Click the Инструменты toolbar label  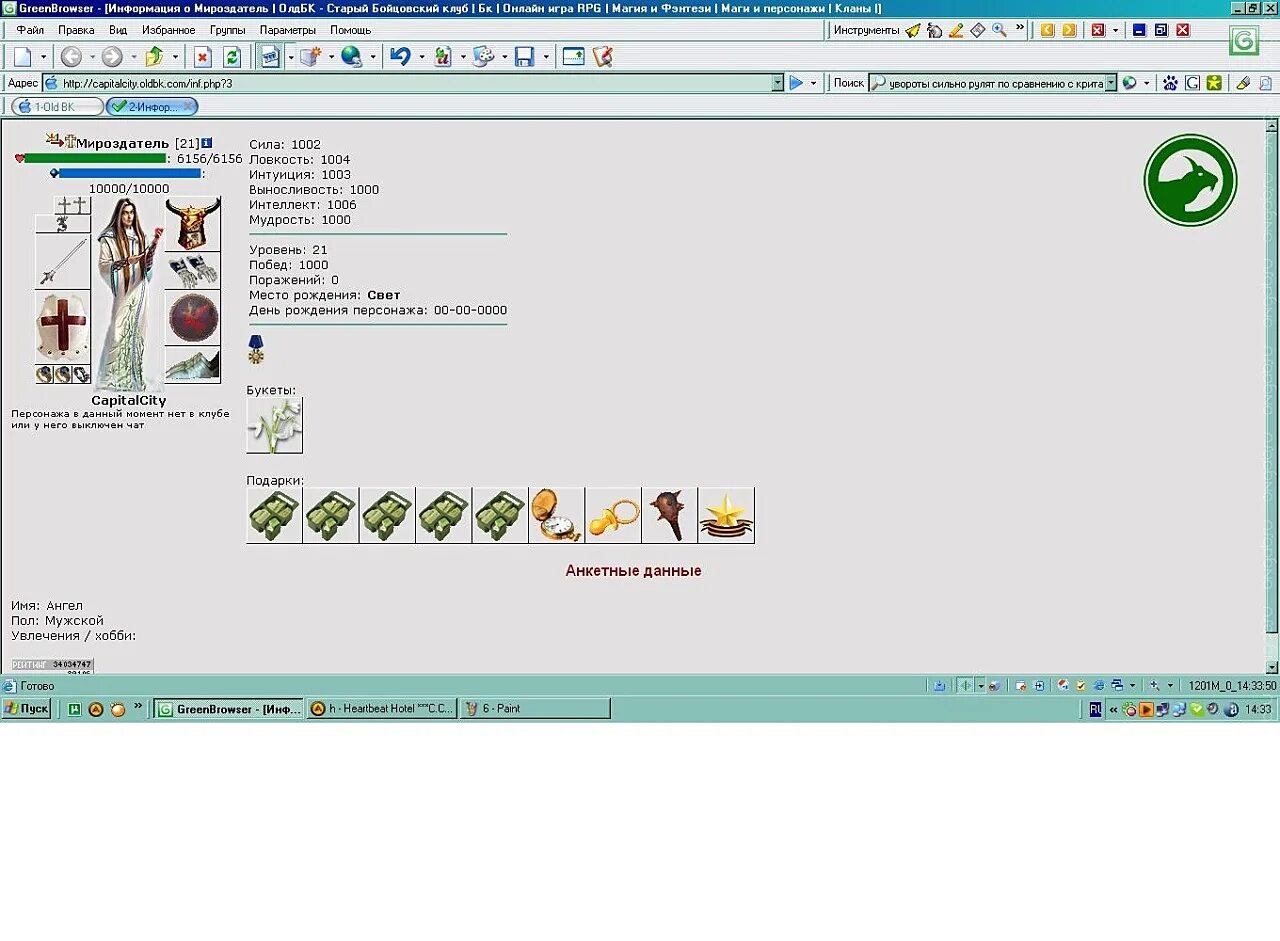click(x=866, y=30)
